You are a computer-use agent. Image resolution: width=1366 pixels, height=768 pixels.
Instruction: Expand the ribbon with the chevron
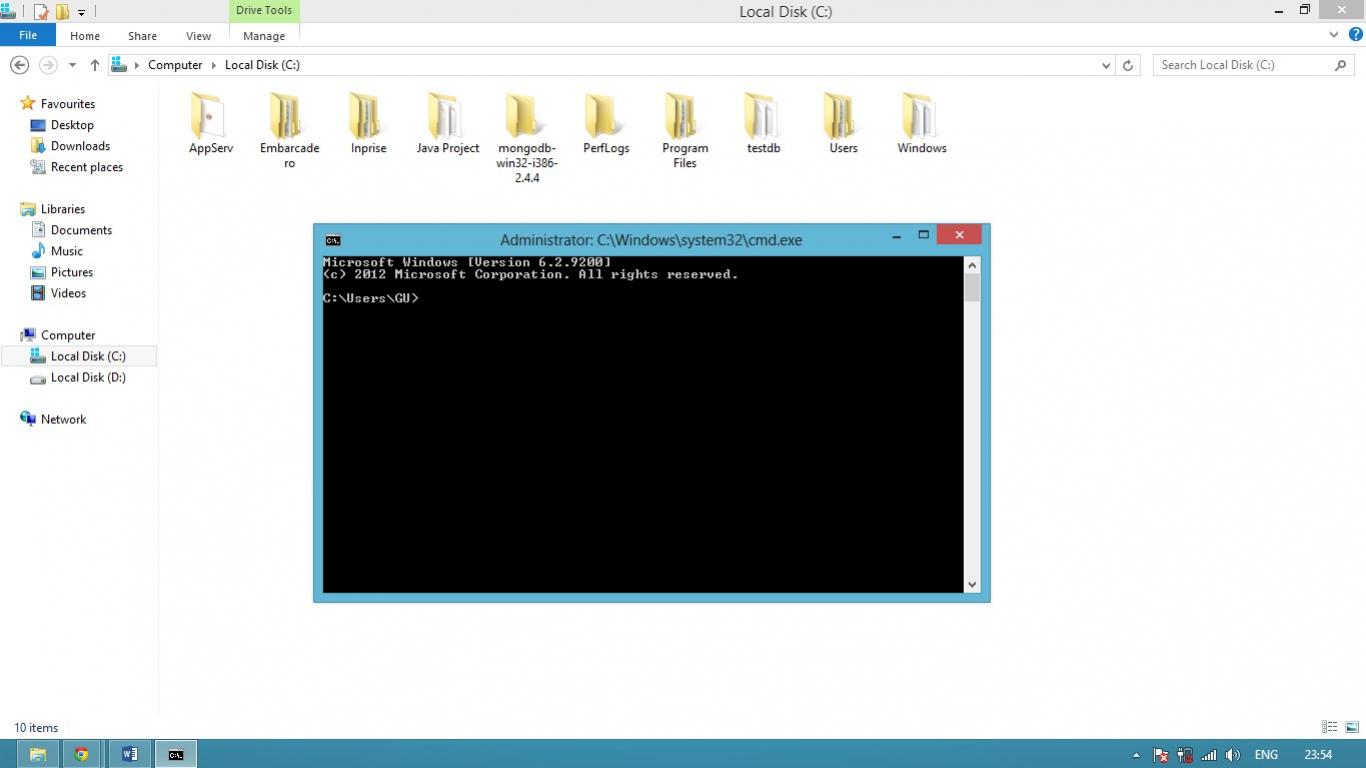[1334, 34]
